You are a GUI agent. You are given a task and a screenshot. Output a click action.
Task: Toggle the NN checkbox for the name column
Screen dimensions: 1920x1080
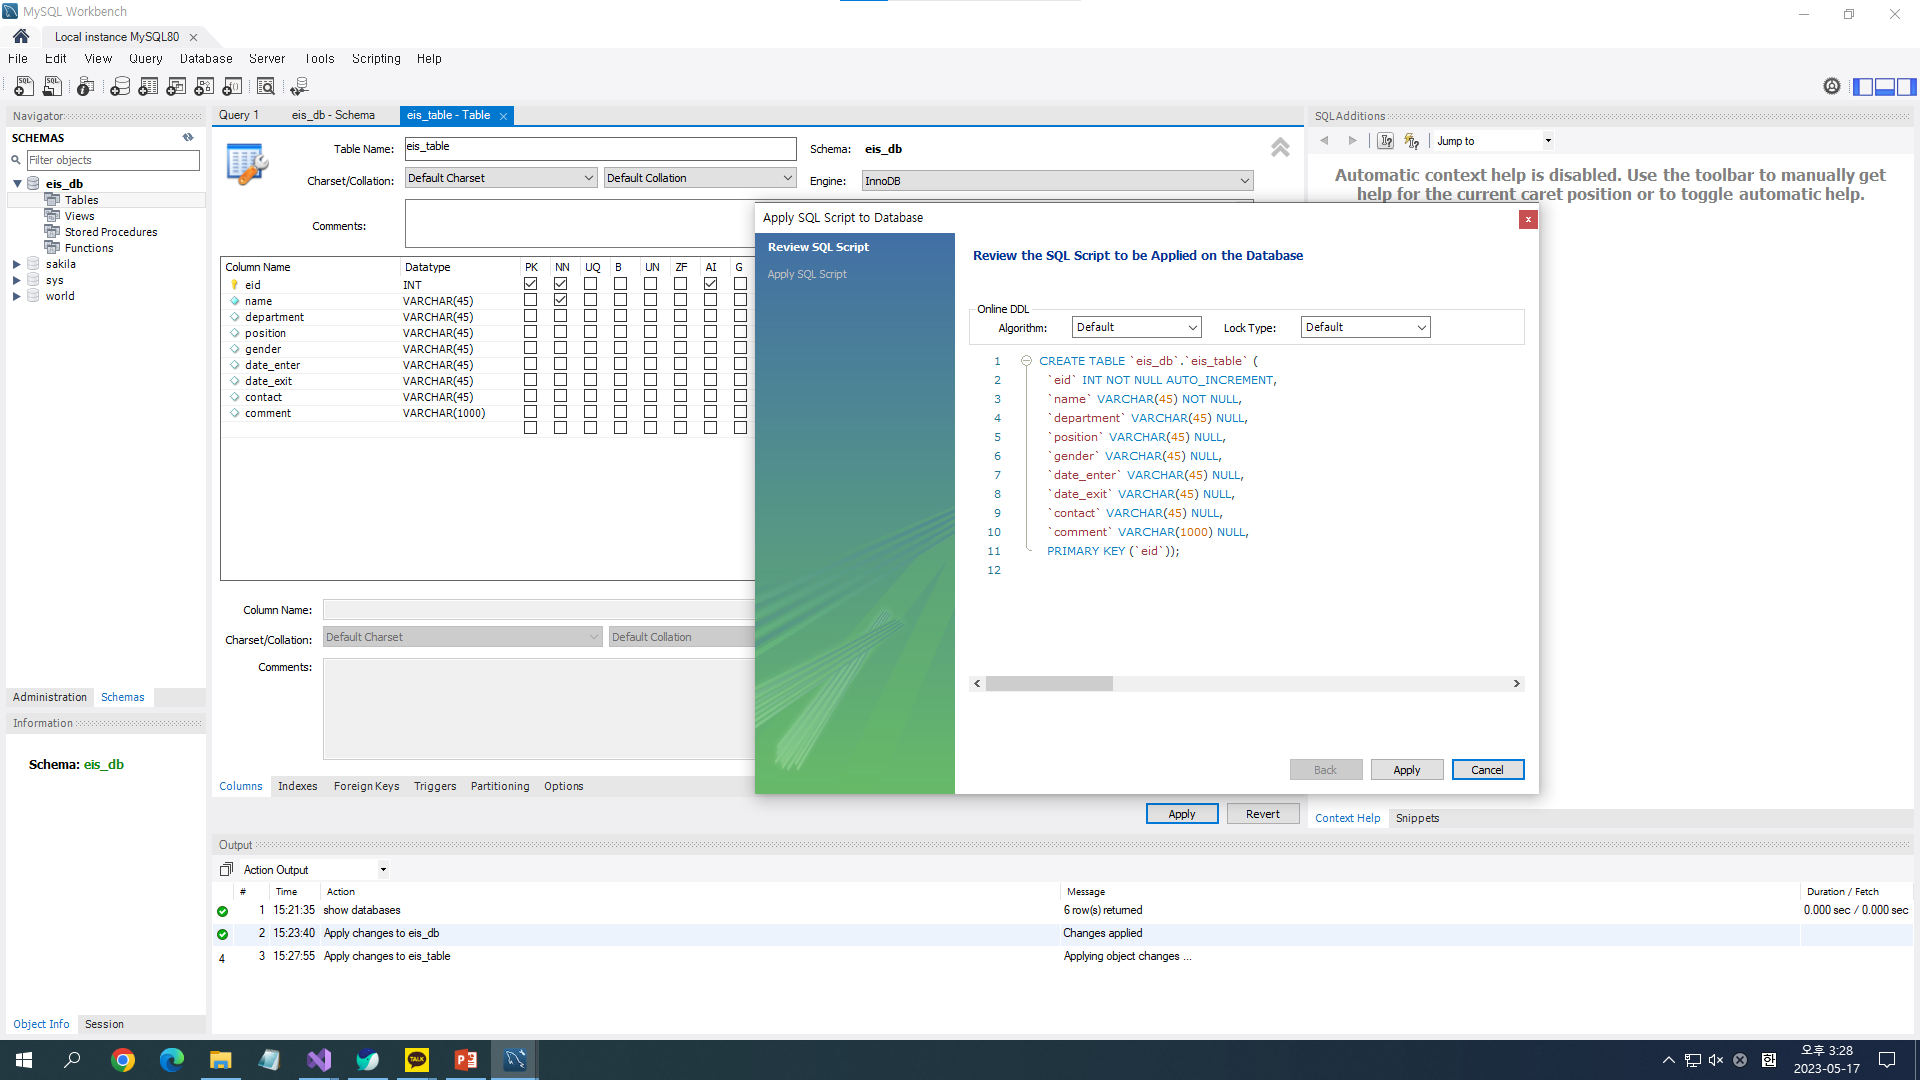tap(561, 300)
